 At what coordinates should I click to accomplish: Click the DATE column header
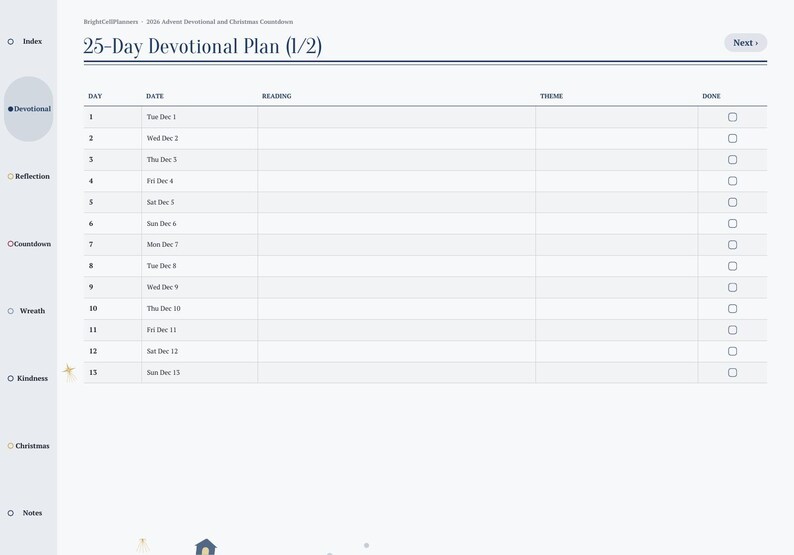click(x=155, y=96)
